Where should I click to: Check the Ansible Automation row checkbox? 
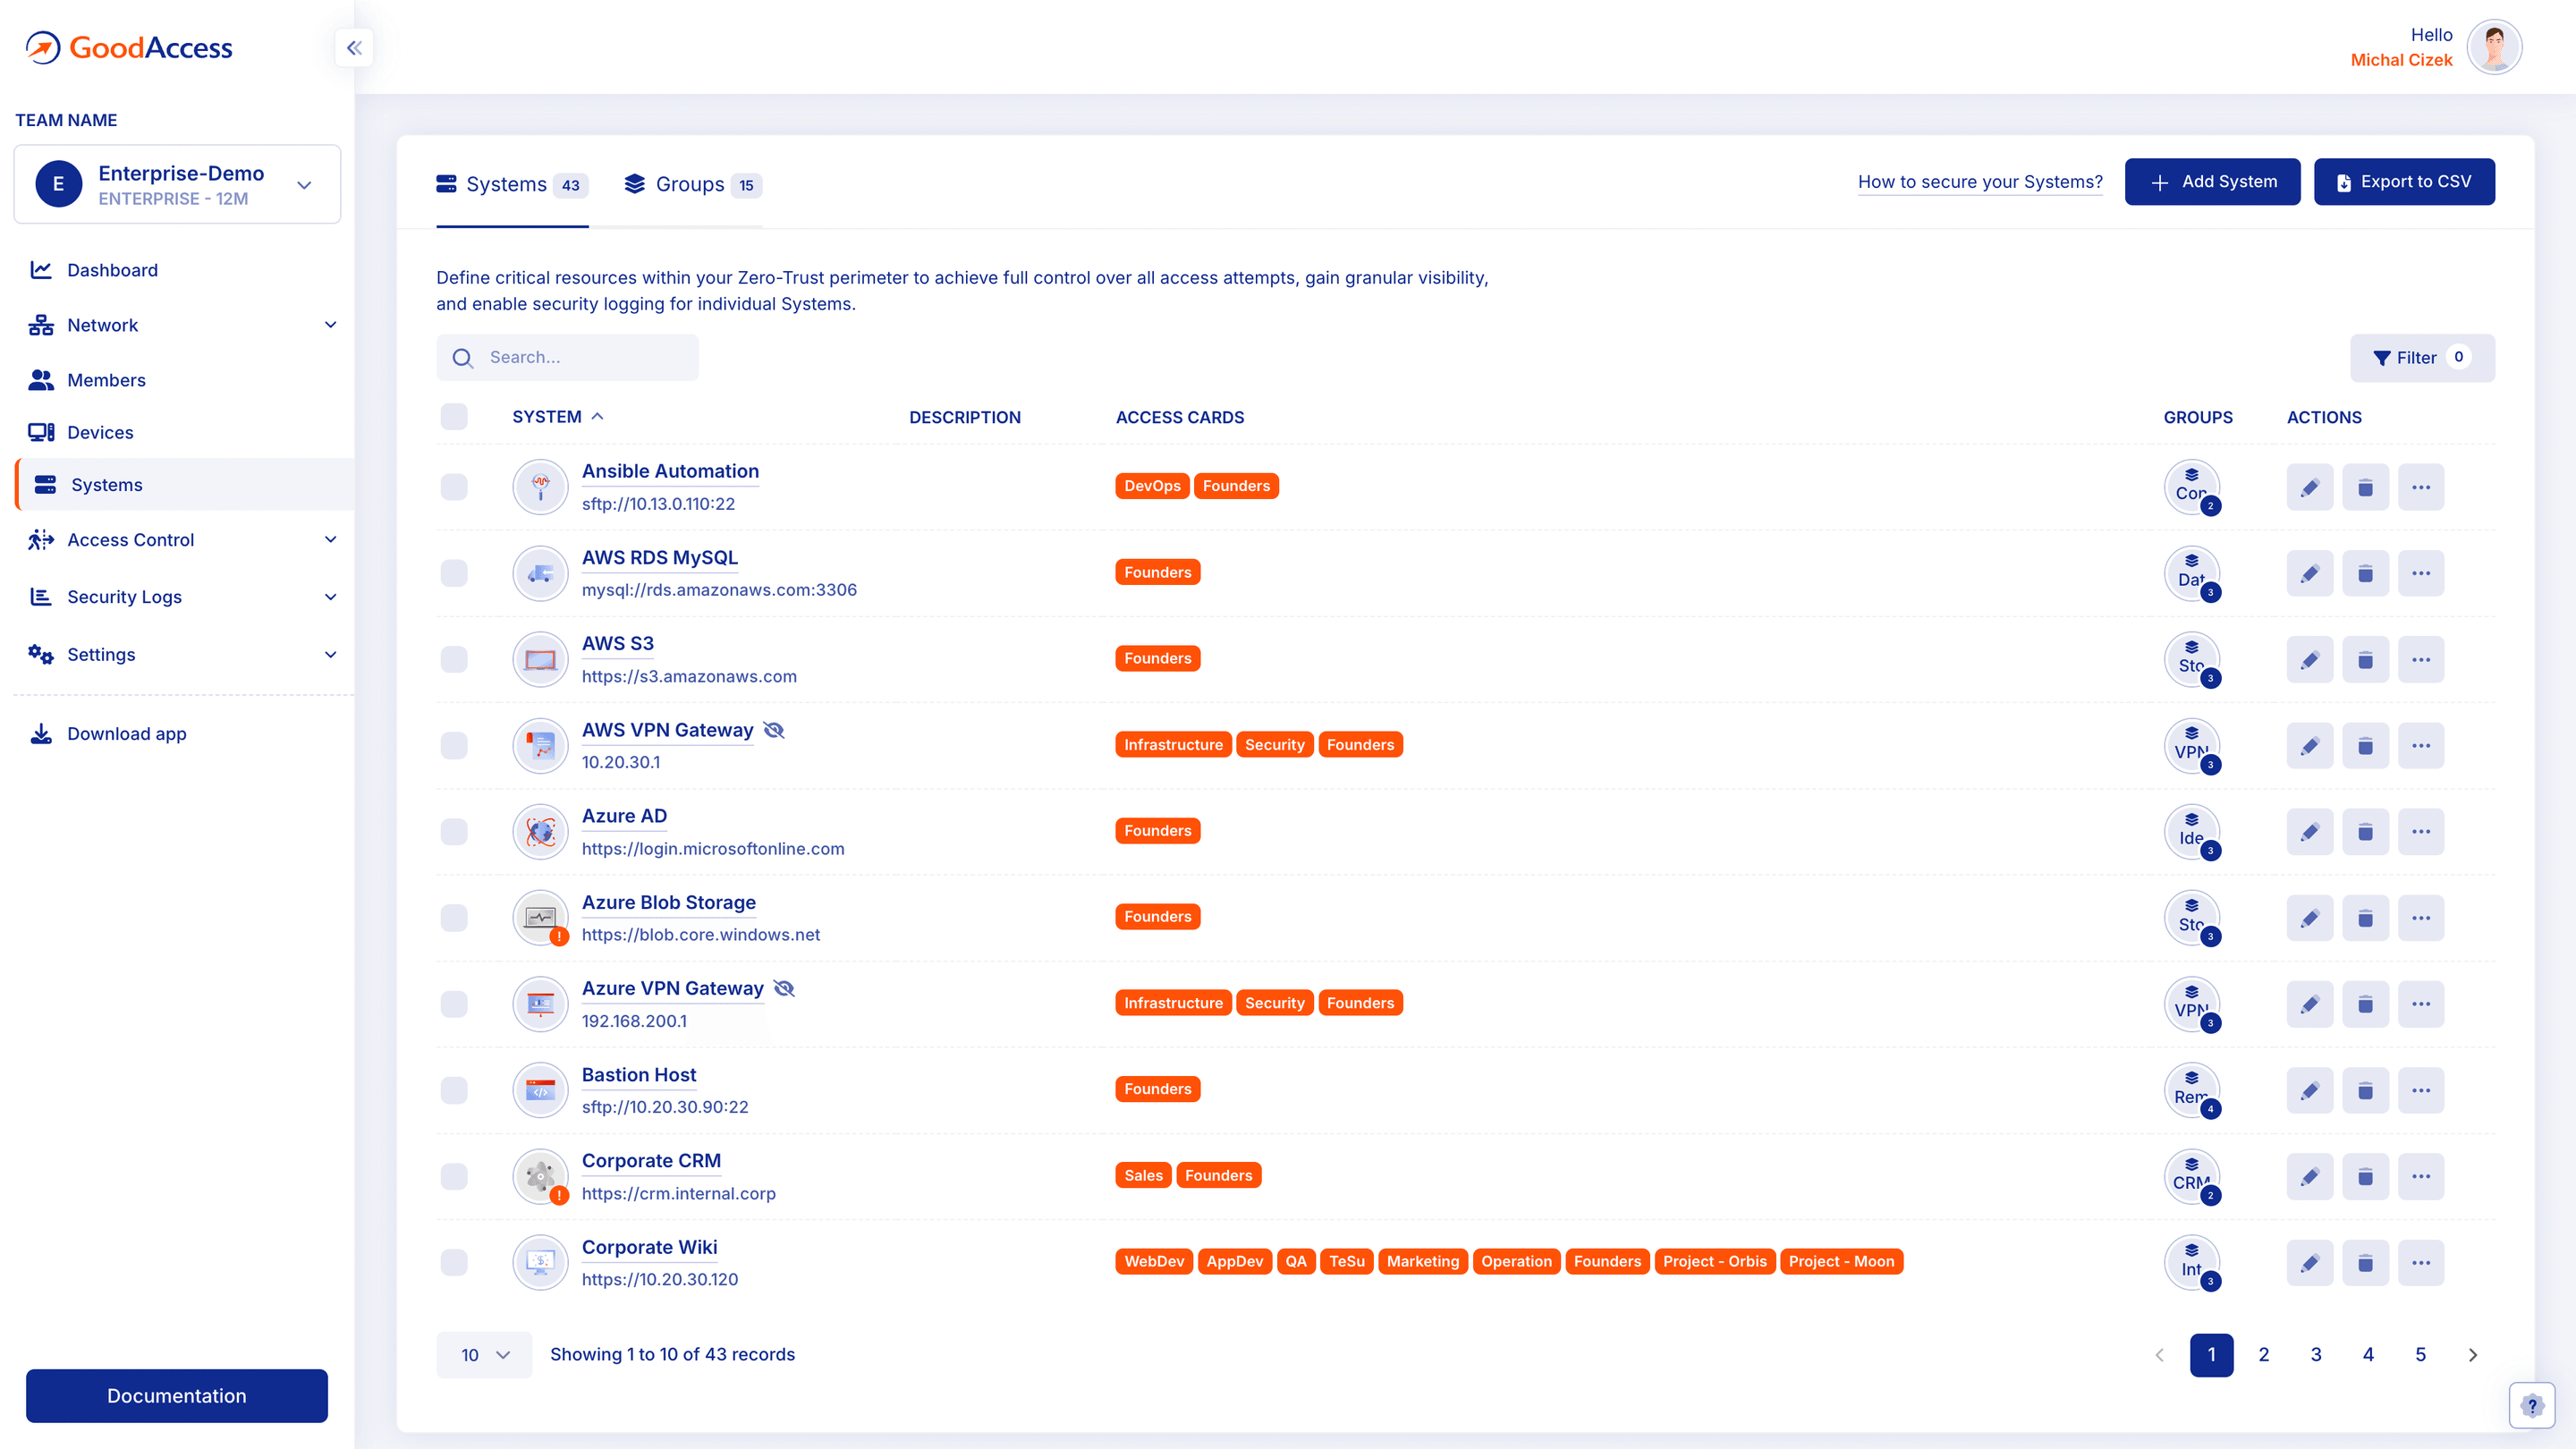(454, 487)
